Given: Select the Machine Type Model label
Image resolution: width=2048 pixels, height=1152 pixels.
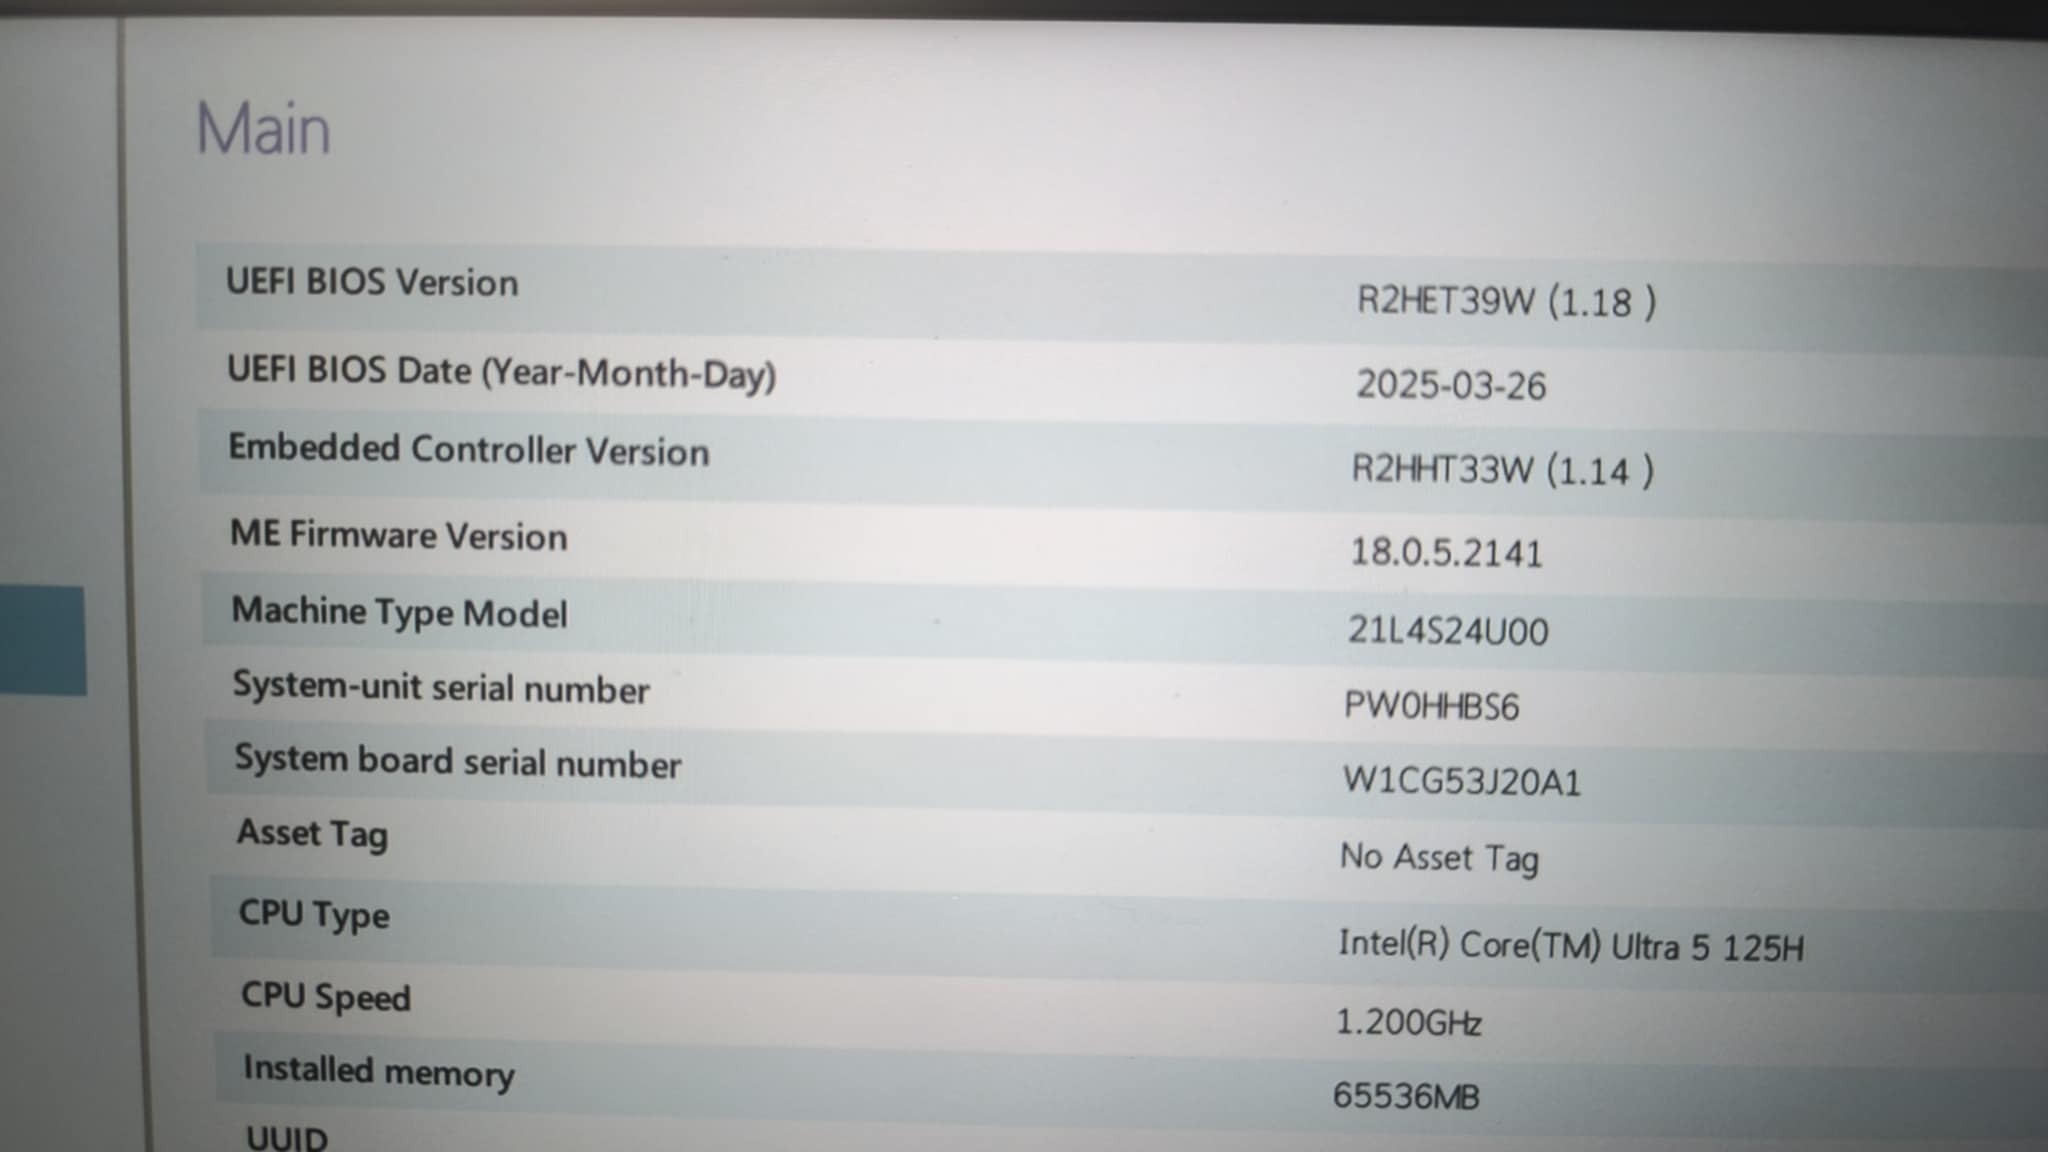Looking at the screenshot, I should coord(399,611).
